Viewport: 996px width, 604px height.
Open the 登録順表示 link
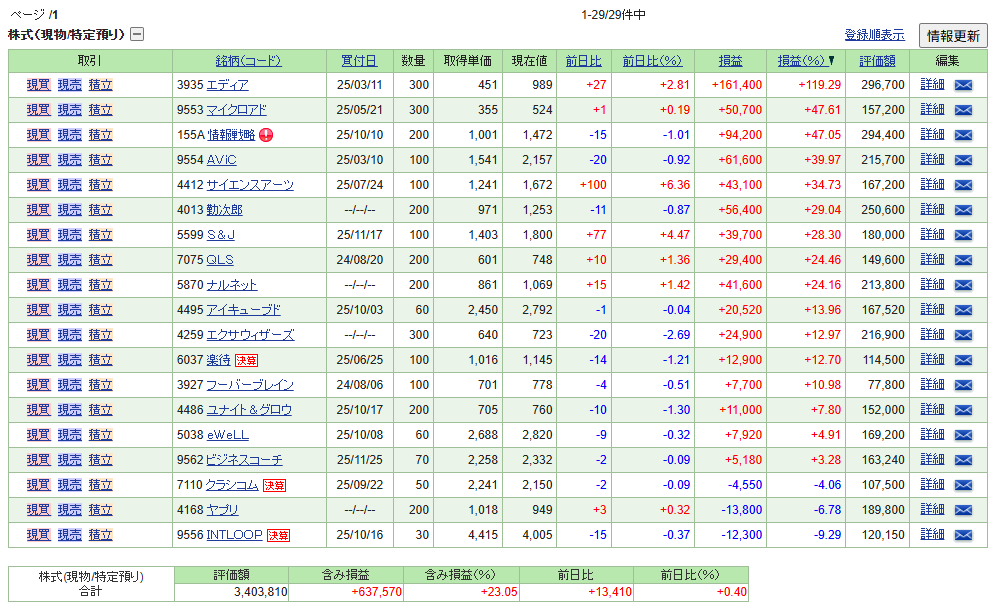click(874, 35)
